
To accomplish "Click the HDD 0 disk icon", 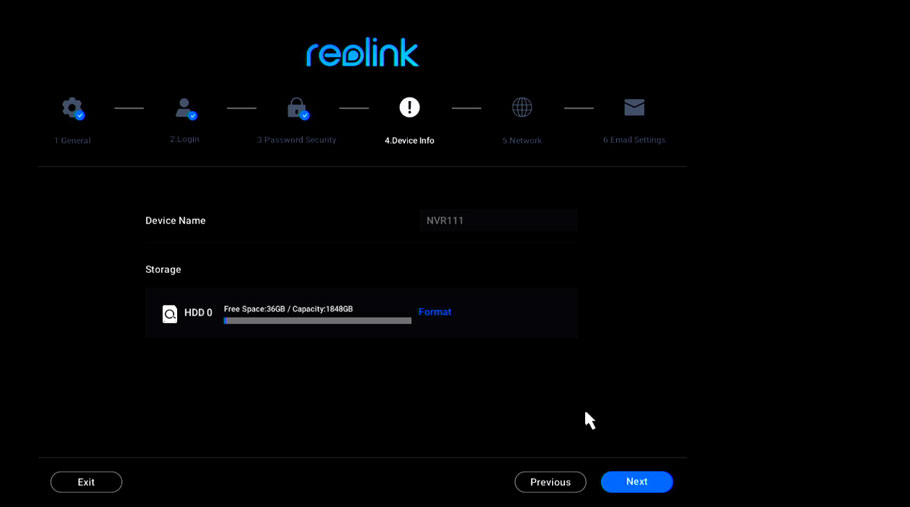I will [x=170, y=314].
